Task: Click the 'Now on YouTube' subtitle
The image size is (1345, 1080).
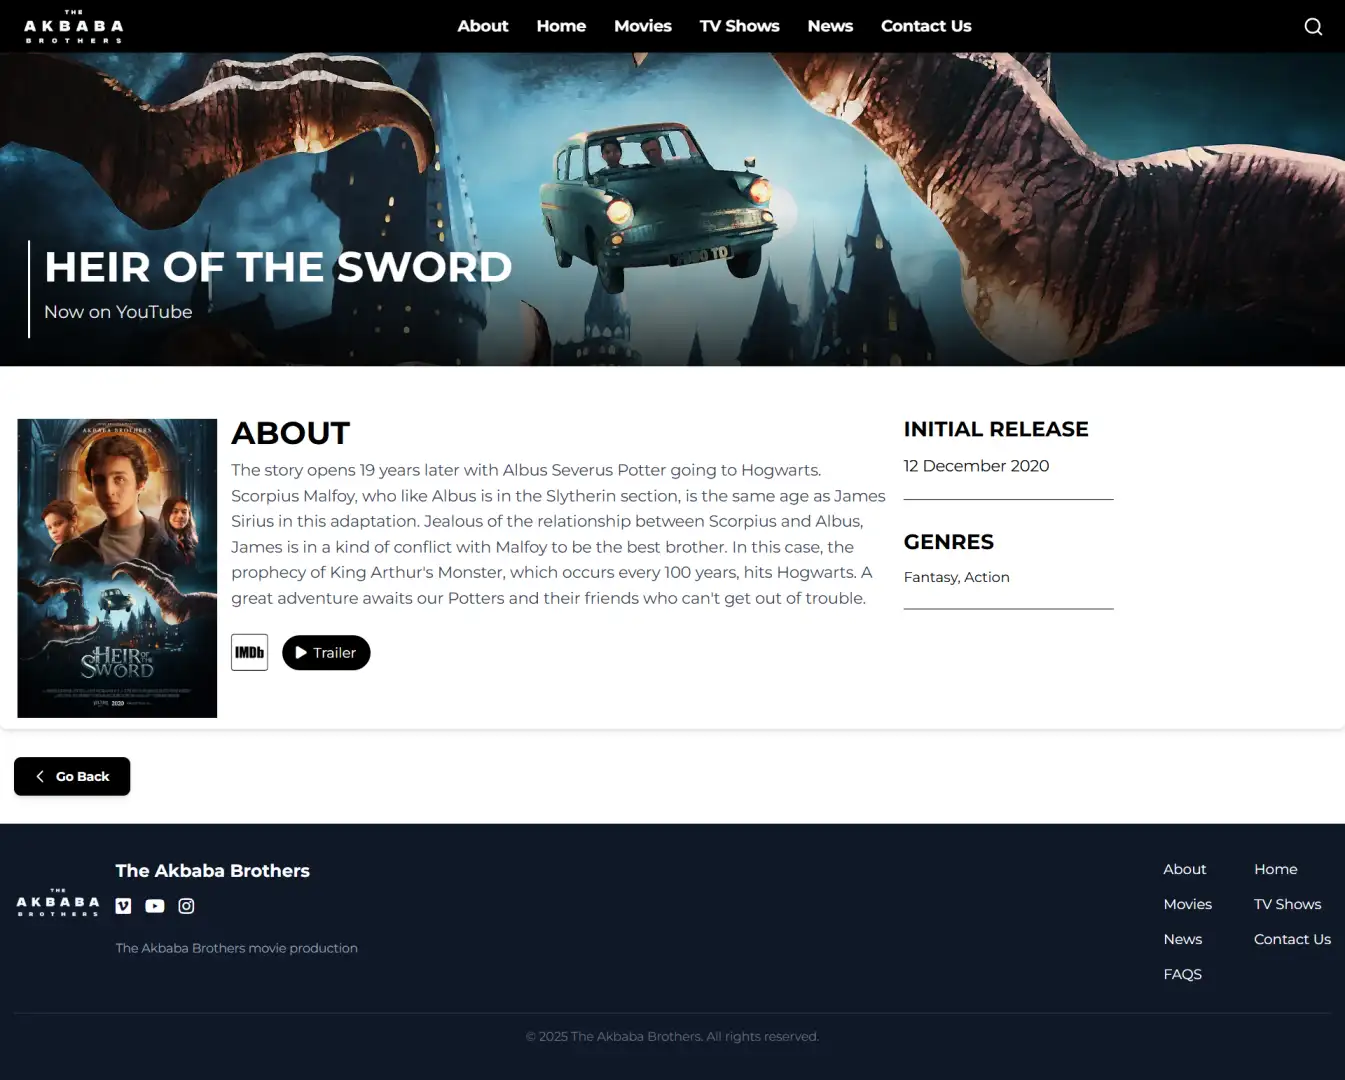Action: (118, 312)
